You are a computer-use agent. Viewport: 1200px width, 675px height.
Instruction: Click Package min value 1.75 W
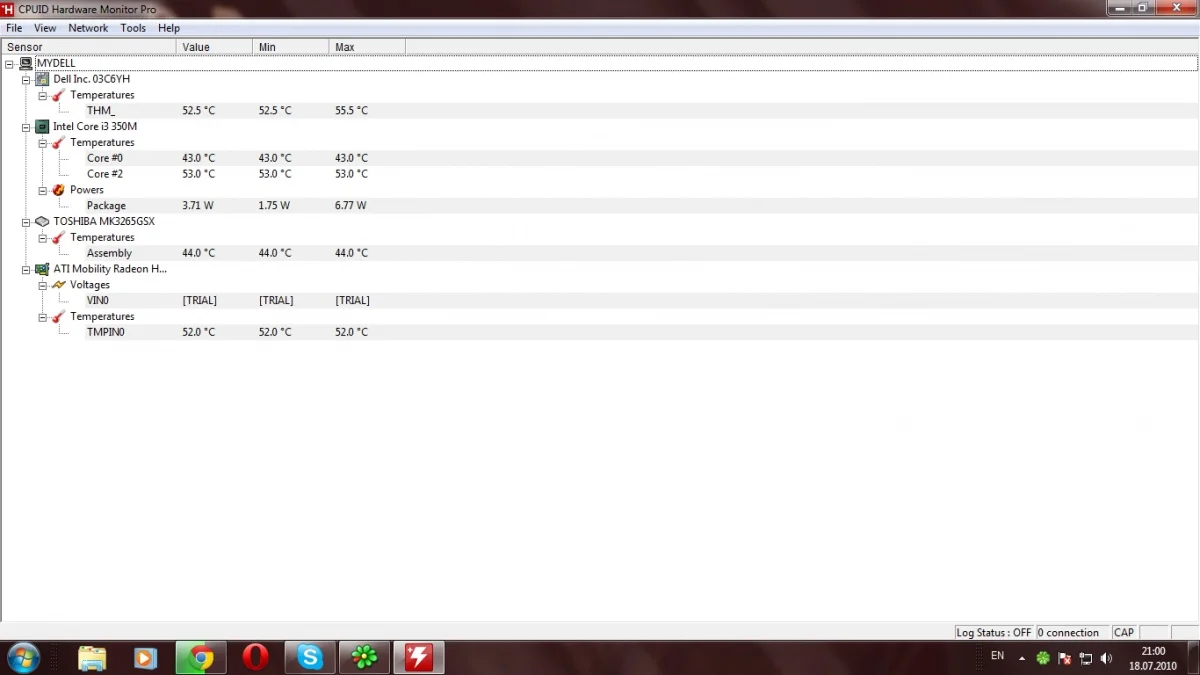pyautogui.click(x=274, y=206)
